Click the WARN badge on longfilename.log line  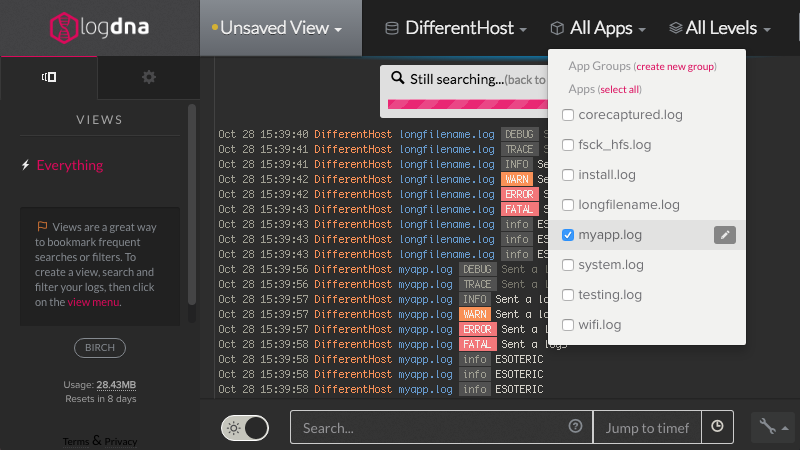coord(517,180)
